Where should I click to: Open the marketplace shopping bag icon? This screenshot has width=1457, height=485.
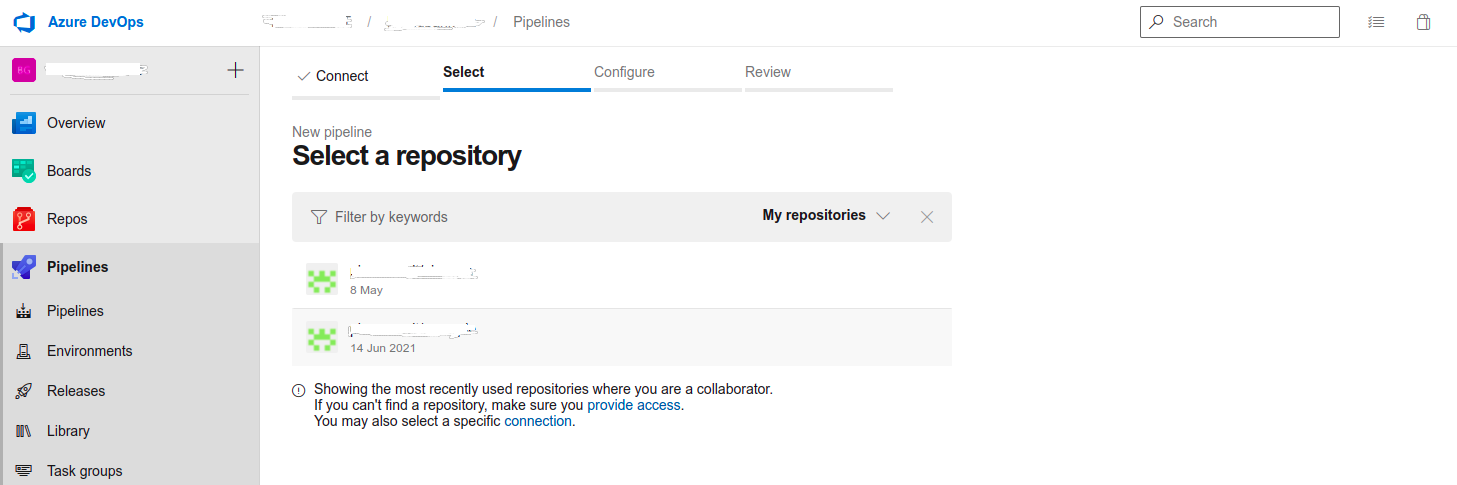click(x=1423, y=22)
